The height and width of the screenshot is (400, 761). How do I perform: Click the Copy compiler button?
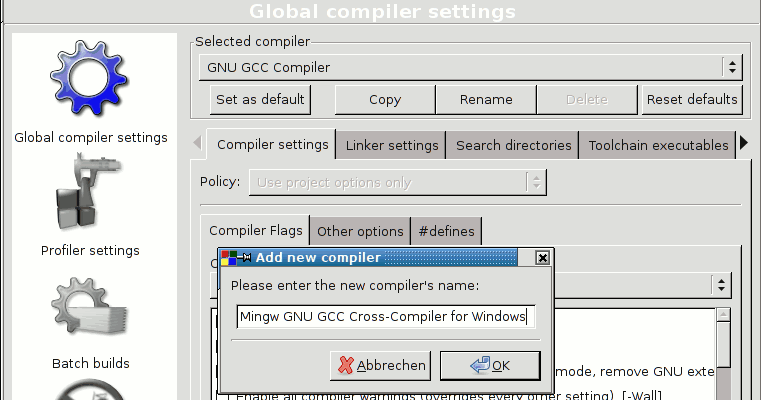click(x=385, y=100)
